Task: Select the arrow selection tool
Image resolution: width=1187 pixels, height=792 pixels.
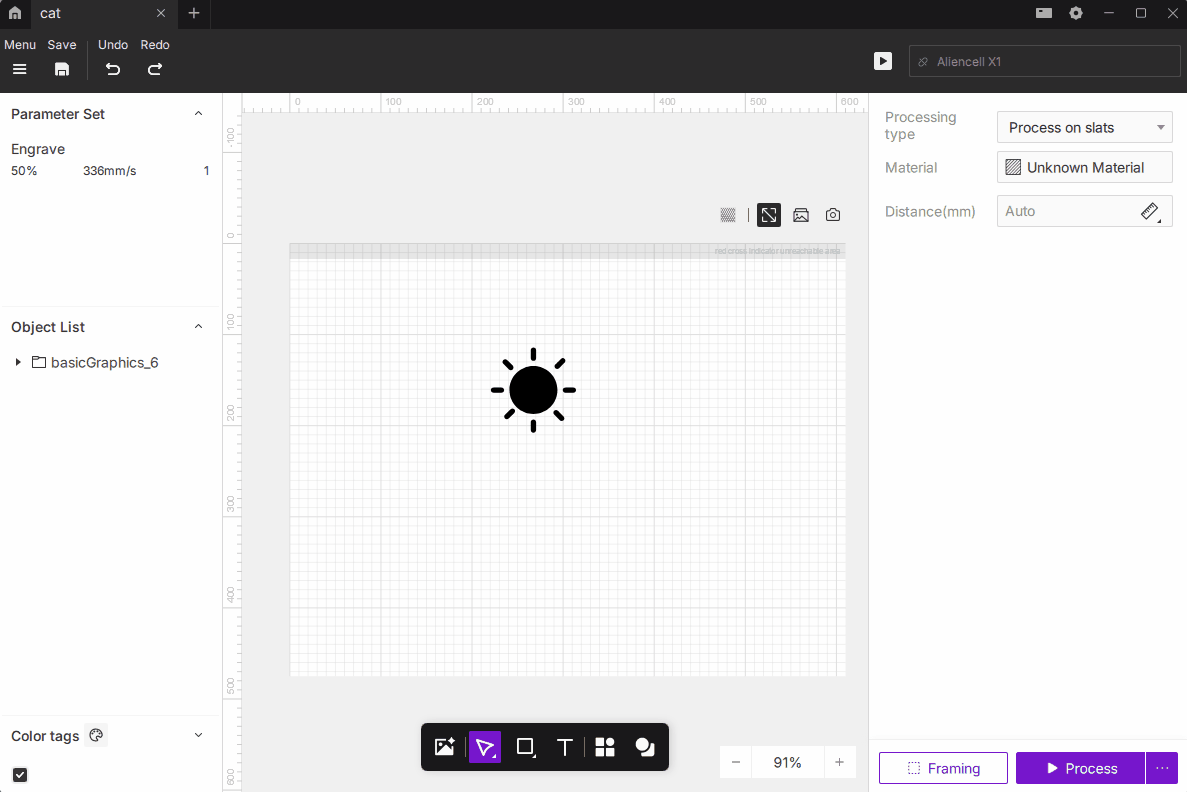Action: coord(485,747)
